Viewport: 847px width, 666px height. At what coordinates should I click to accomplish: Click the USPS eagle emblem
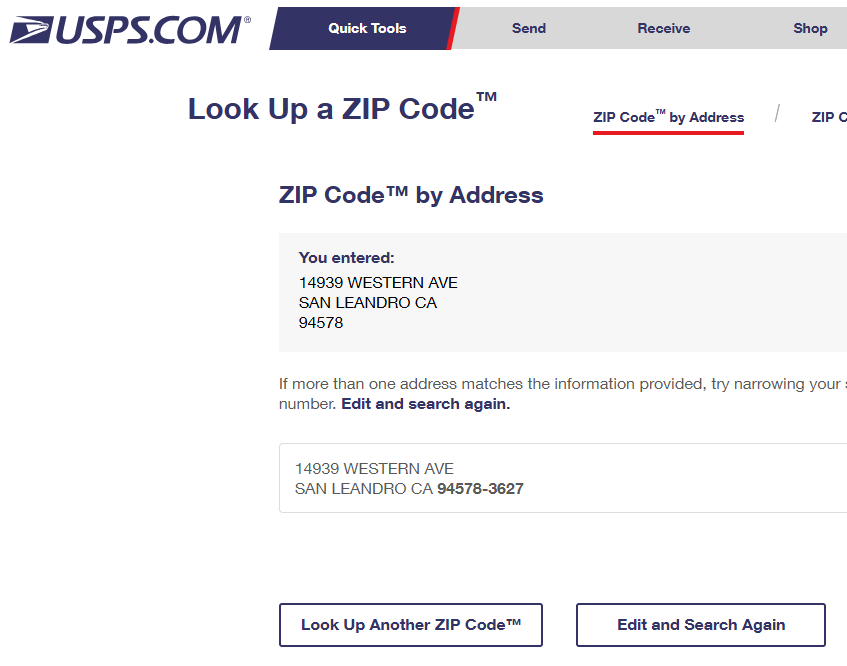(31, 29)
